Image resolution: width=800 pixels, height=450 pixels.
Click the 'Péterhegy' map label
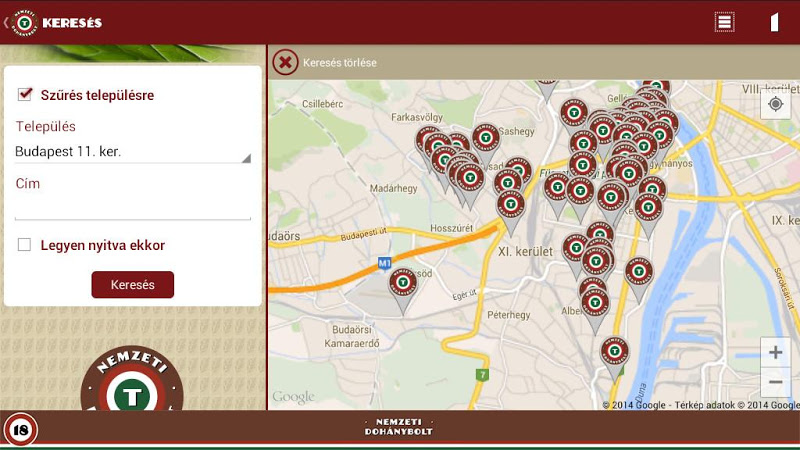(x=509, y=315)
